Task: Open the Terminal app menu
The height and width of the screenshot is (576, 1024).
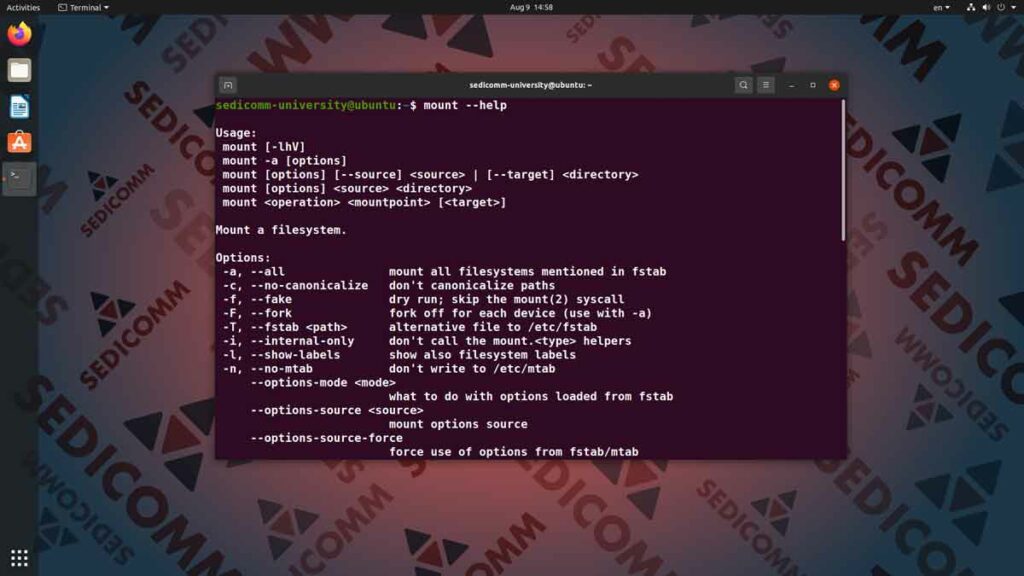Action: tap(84, 7)
